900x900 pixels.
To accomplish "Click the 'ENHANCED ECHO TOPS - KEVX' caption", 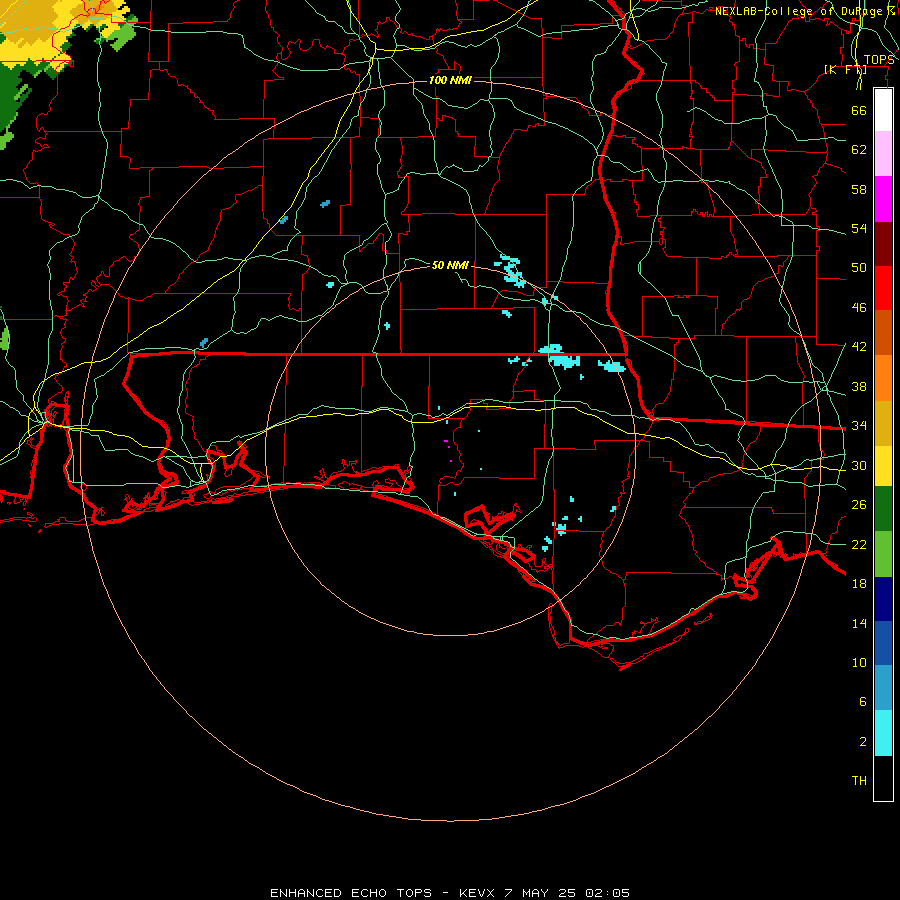I will point(382,893).
